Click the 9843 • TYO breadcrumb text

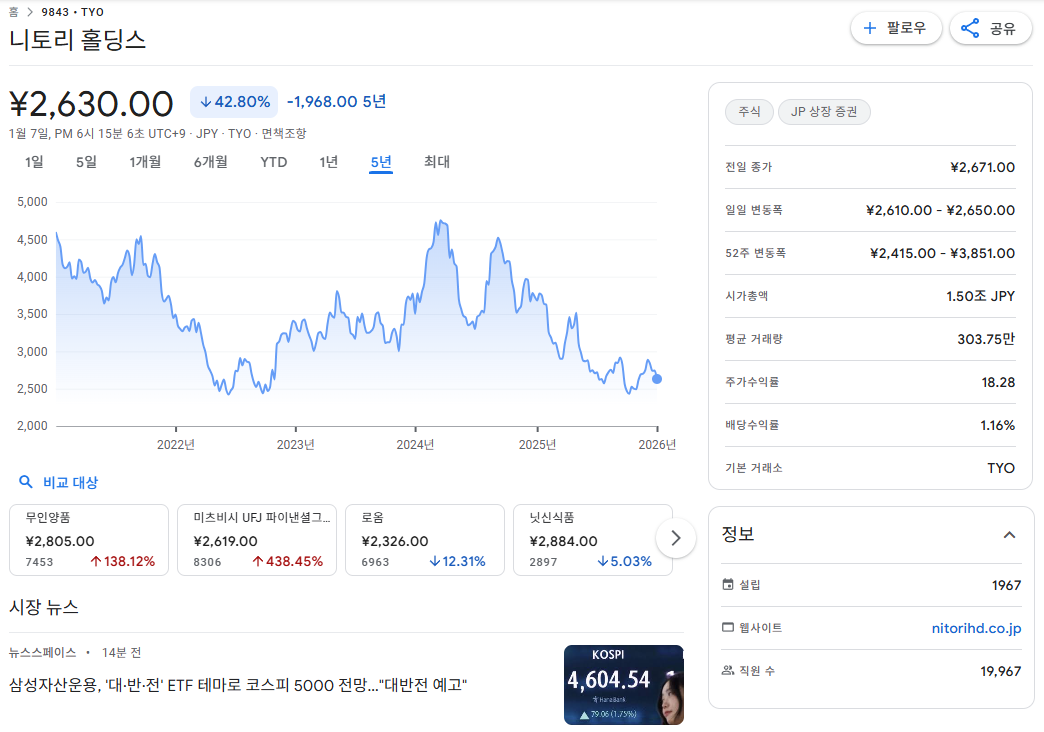coord(73,12)
